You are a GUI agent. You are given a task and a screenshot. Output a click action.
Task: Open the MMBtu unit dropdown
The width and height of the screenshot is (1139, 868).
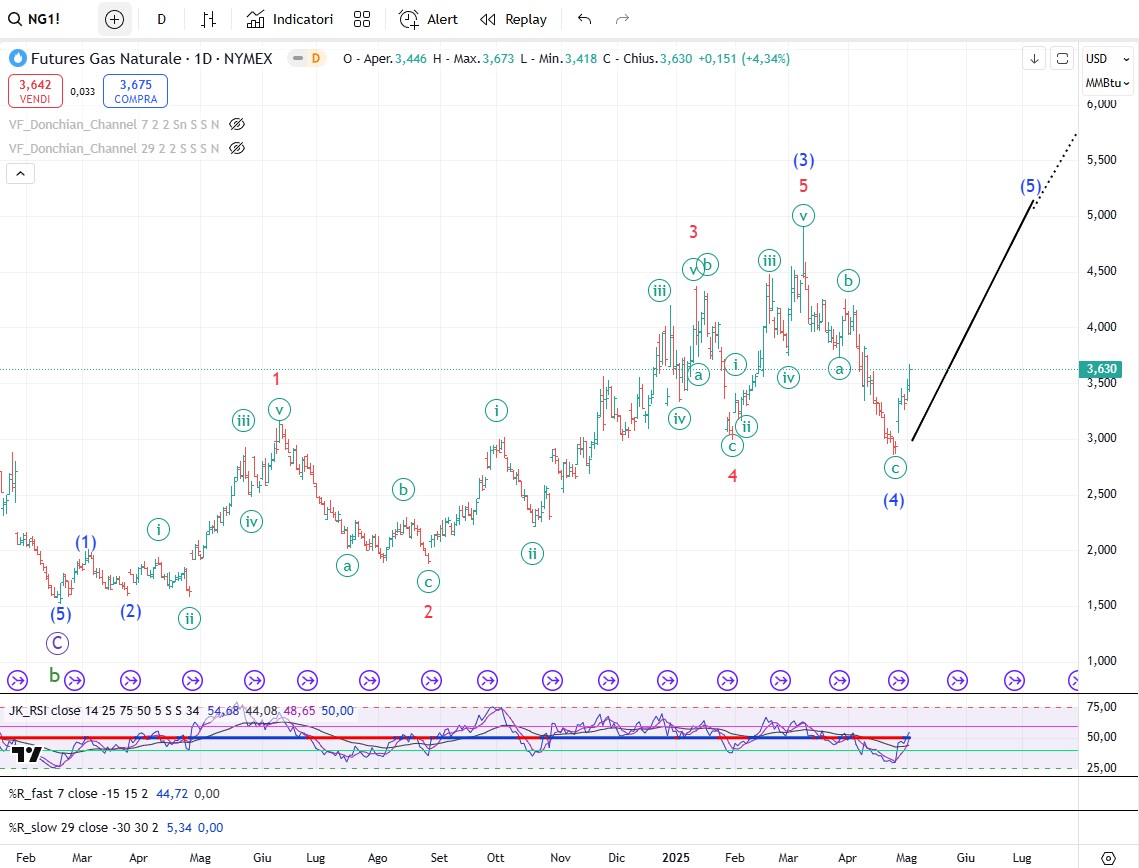[1108, 82]
